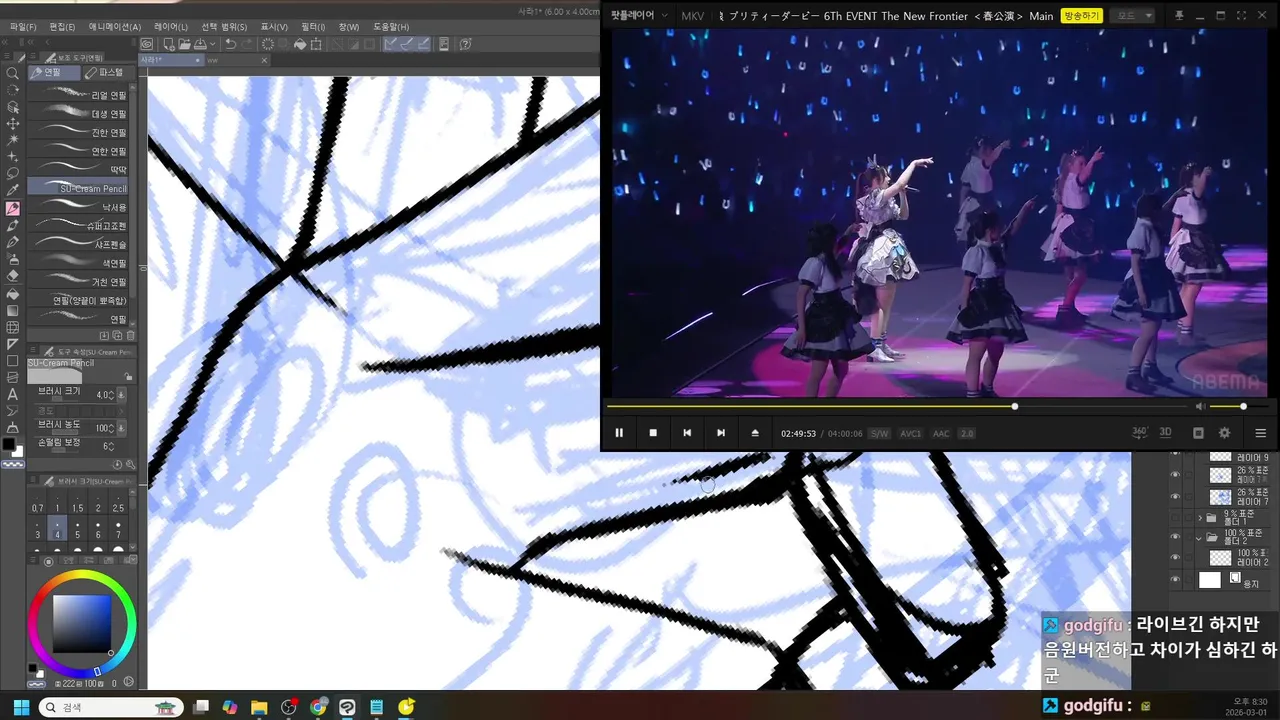Image resolution: width=1280 pixels, height=720 pixels.
Task: Select the 진한 연필 brush
Action: 80,132
